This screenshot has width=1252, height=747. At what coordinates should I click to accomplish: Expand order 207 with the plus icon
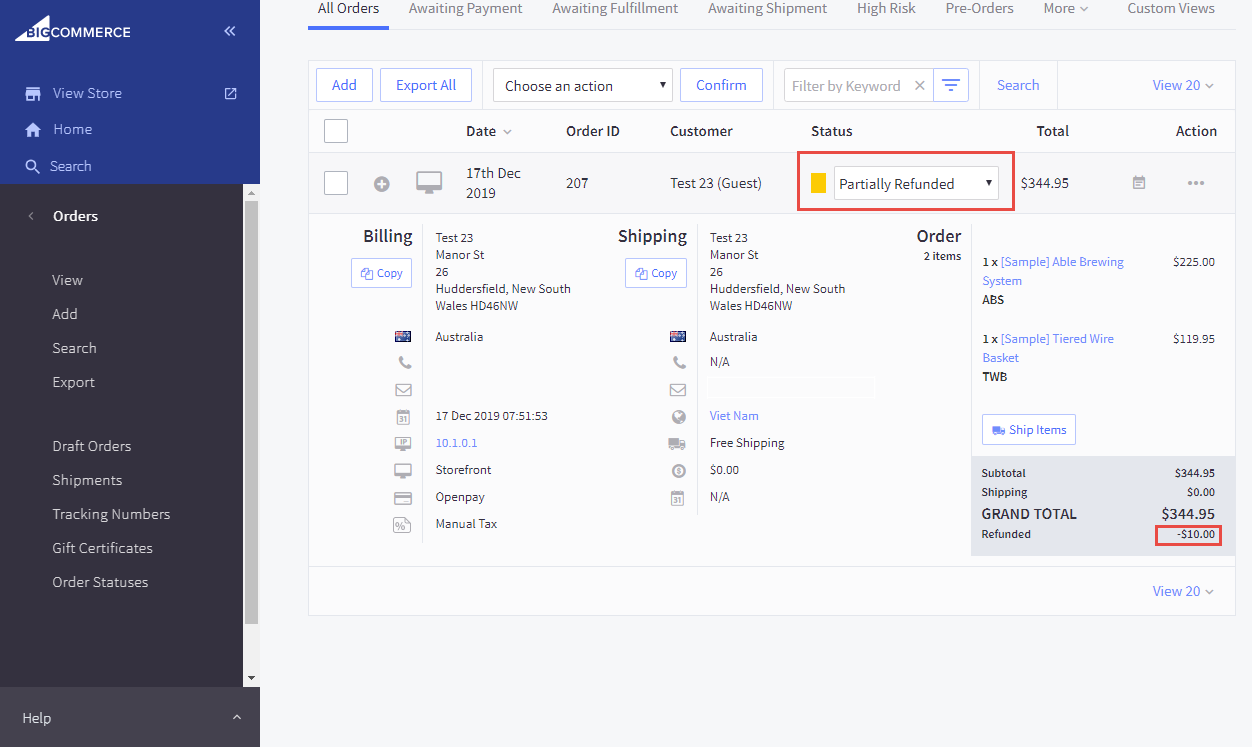[x=381, y=184]
